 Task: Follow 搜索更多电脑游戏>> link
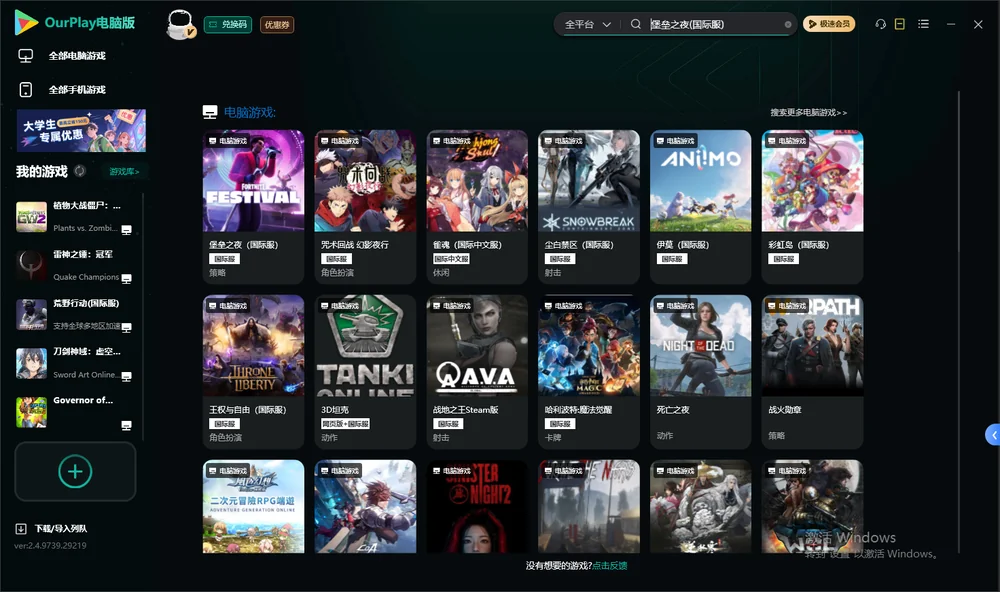coord(809,113)
